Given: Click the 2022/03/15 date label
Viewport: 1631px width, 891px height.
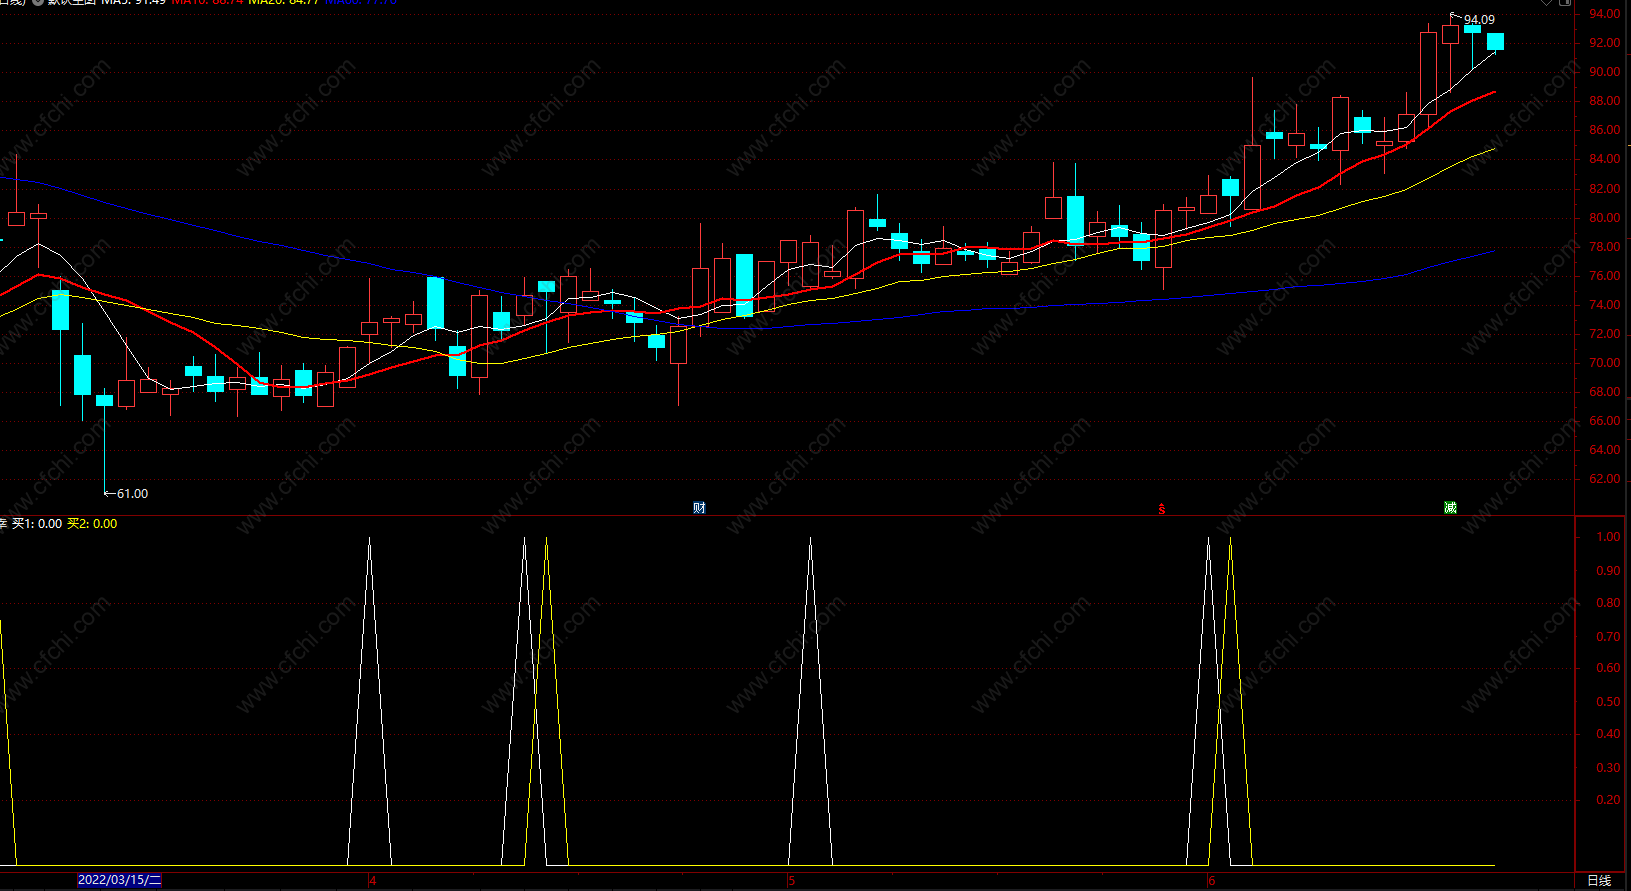Looking at the screenshot, I should click(x=119, y=880).
